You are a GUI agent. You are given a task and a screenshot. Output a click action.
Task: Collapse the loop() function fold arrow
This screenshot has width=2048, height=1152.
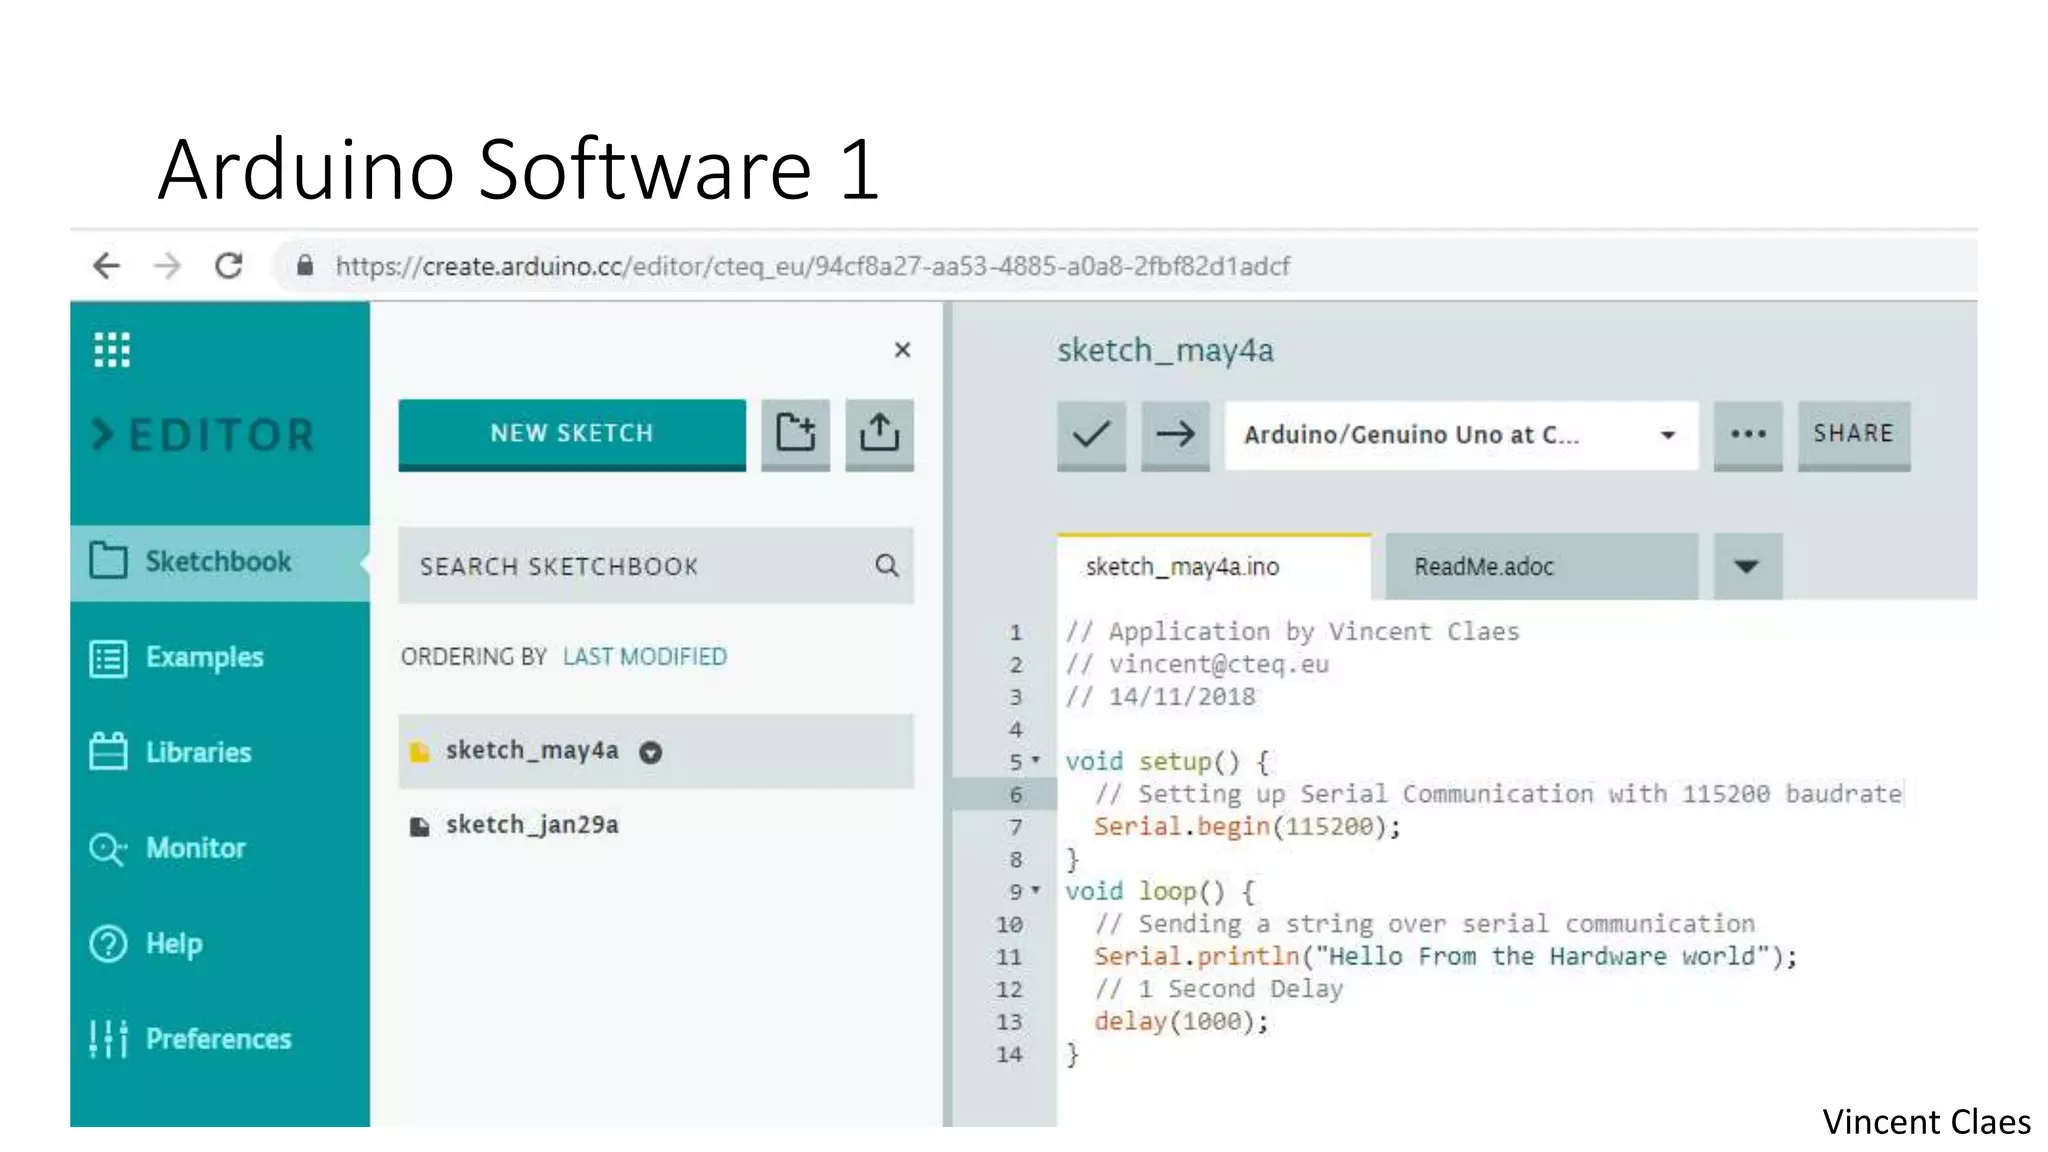click(1036, 889)
